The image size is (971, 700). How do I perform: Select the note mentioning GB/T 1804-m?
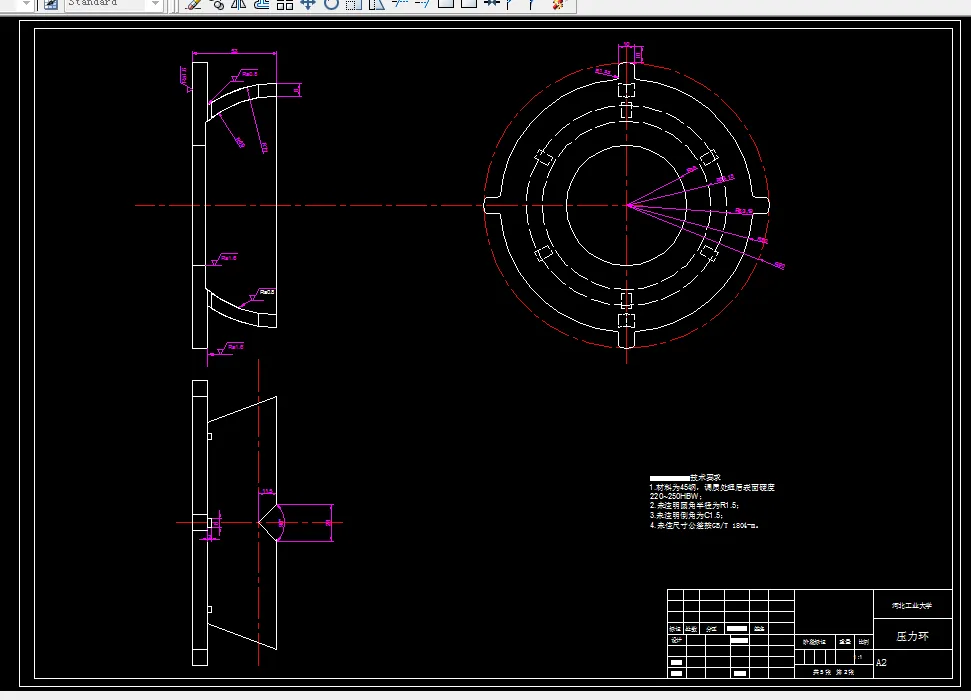click(x=704, y=525)
